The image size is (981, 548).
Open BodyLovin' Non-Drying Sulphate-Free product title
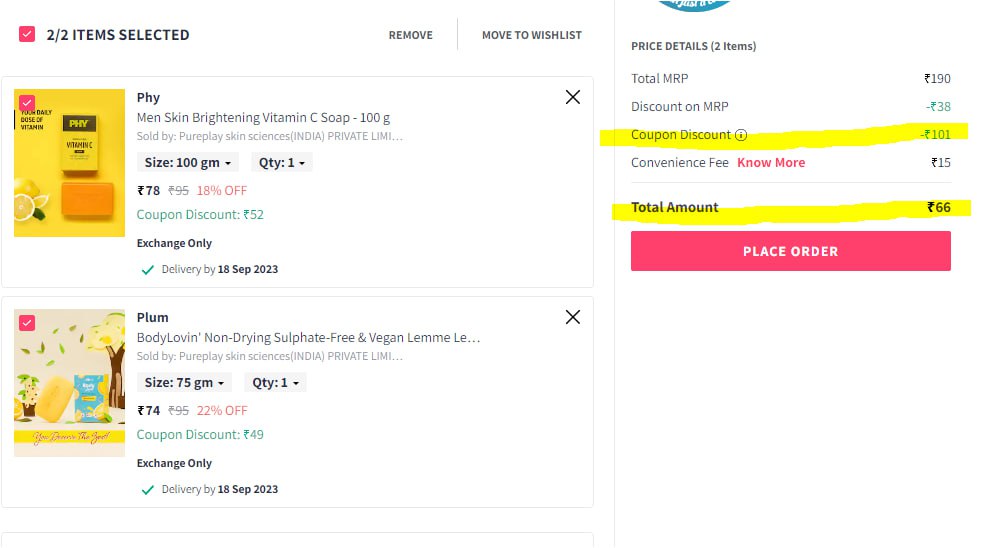[308, 338]
